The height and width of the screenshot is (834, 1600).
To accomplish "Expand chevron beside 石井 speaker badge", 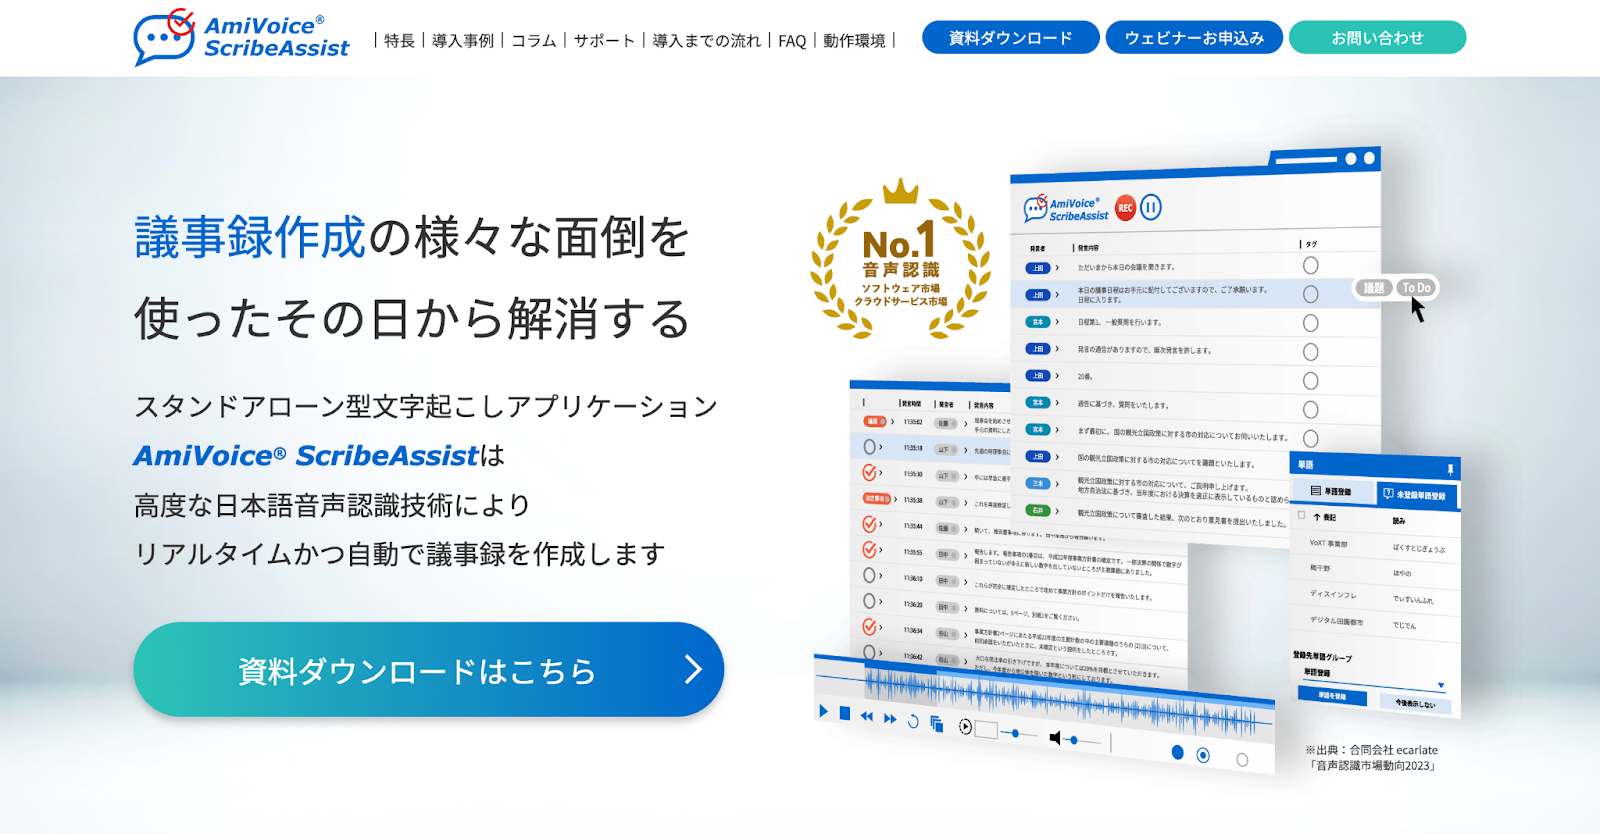I will 1057,511.
